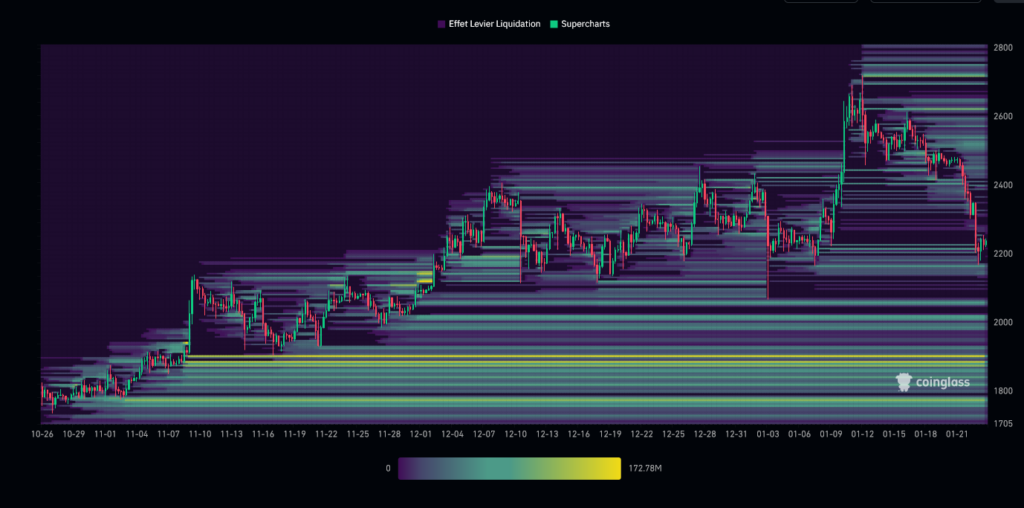Select the 01-21 date axis label
Viewport: 1024px width, 508px height.
click(957, 434)
